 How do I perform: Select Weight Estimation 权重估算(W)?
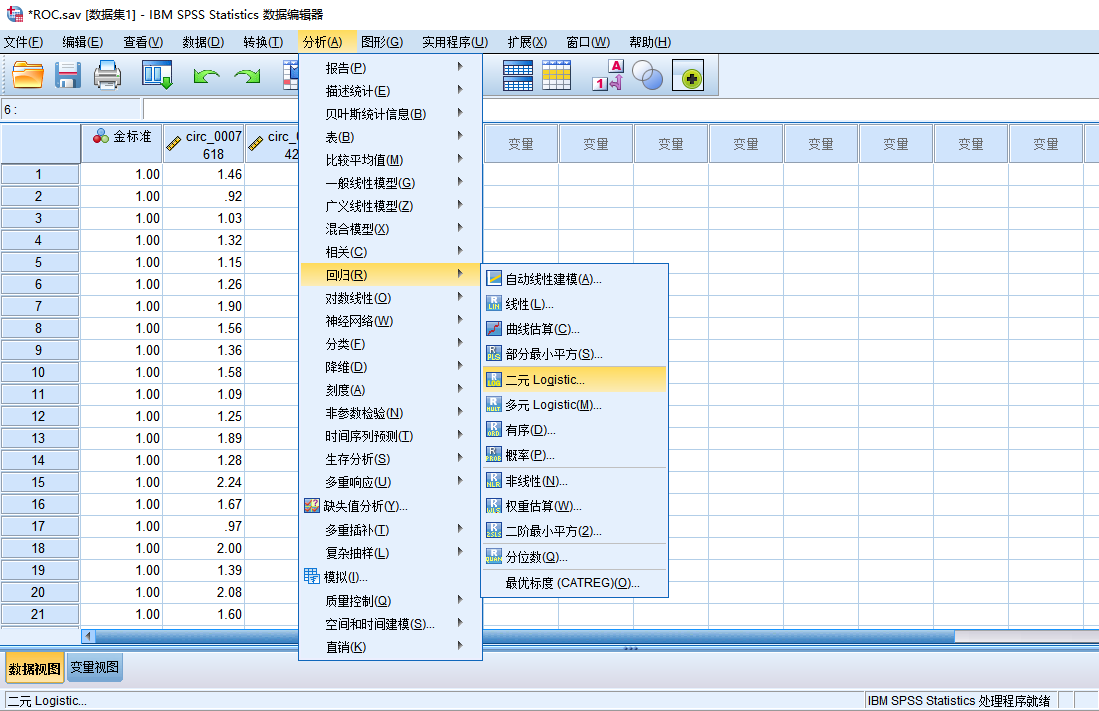coord(574,506)
